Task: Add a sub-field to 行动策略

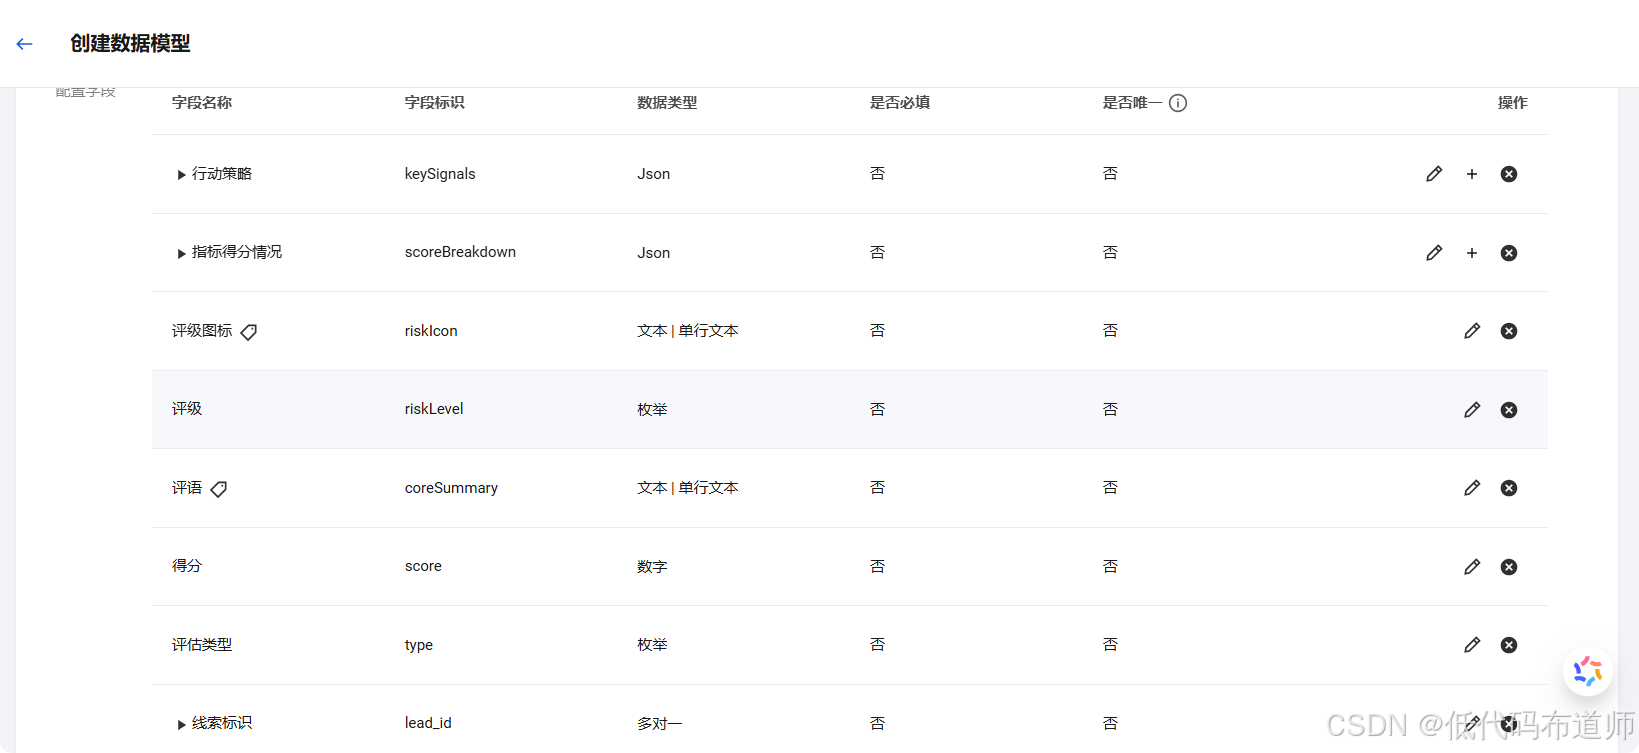Action: [1472, 174]
